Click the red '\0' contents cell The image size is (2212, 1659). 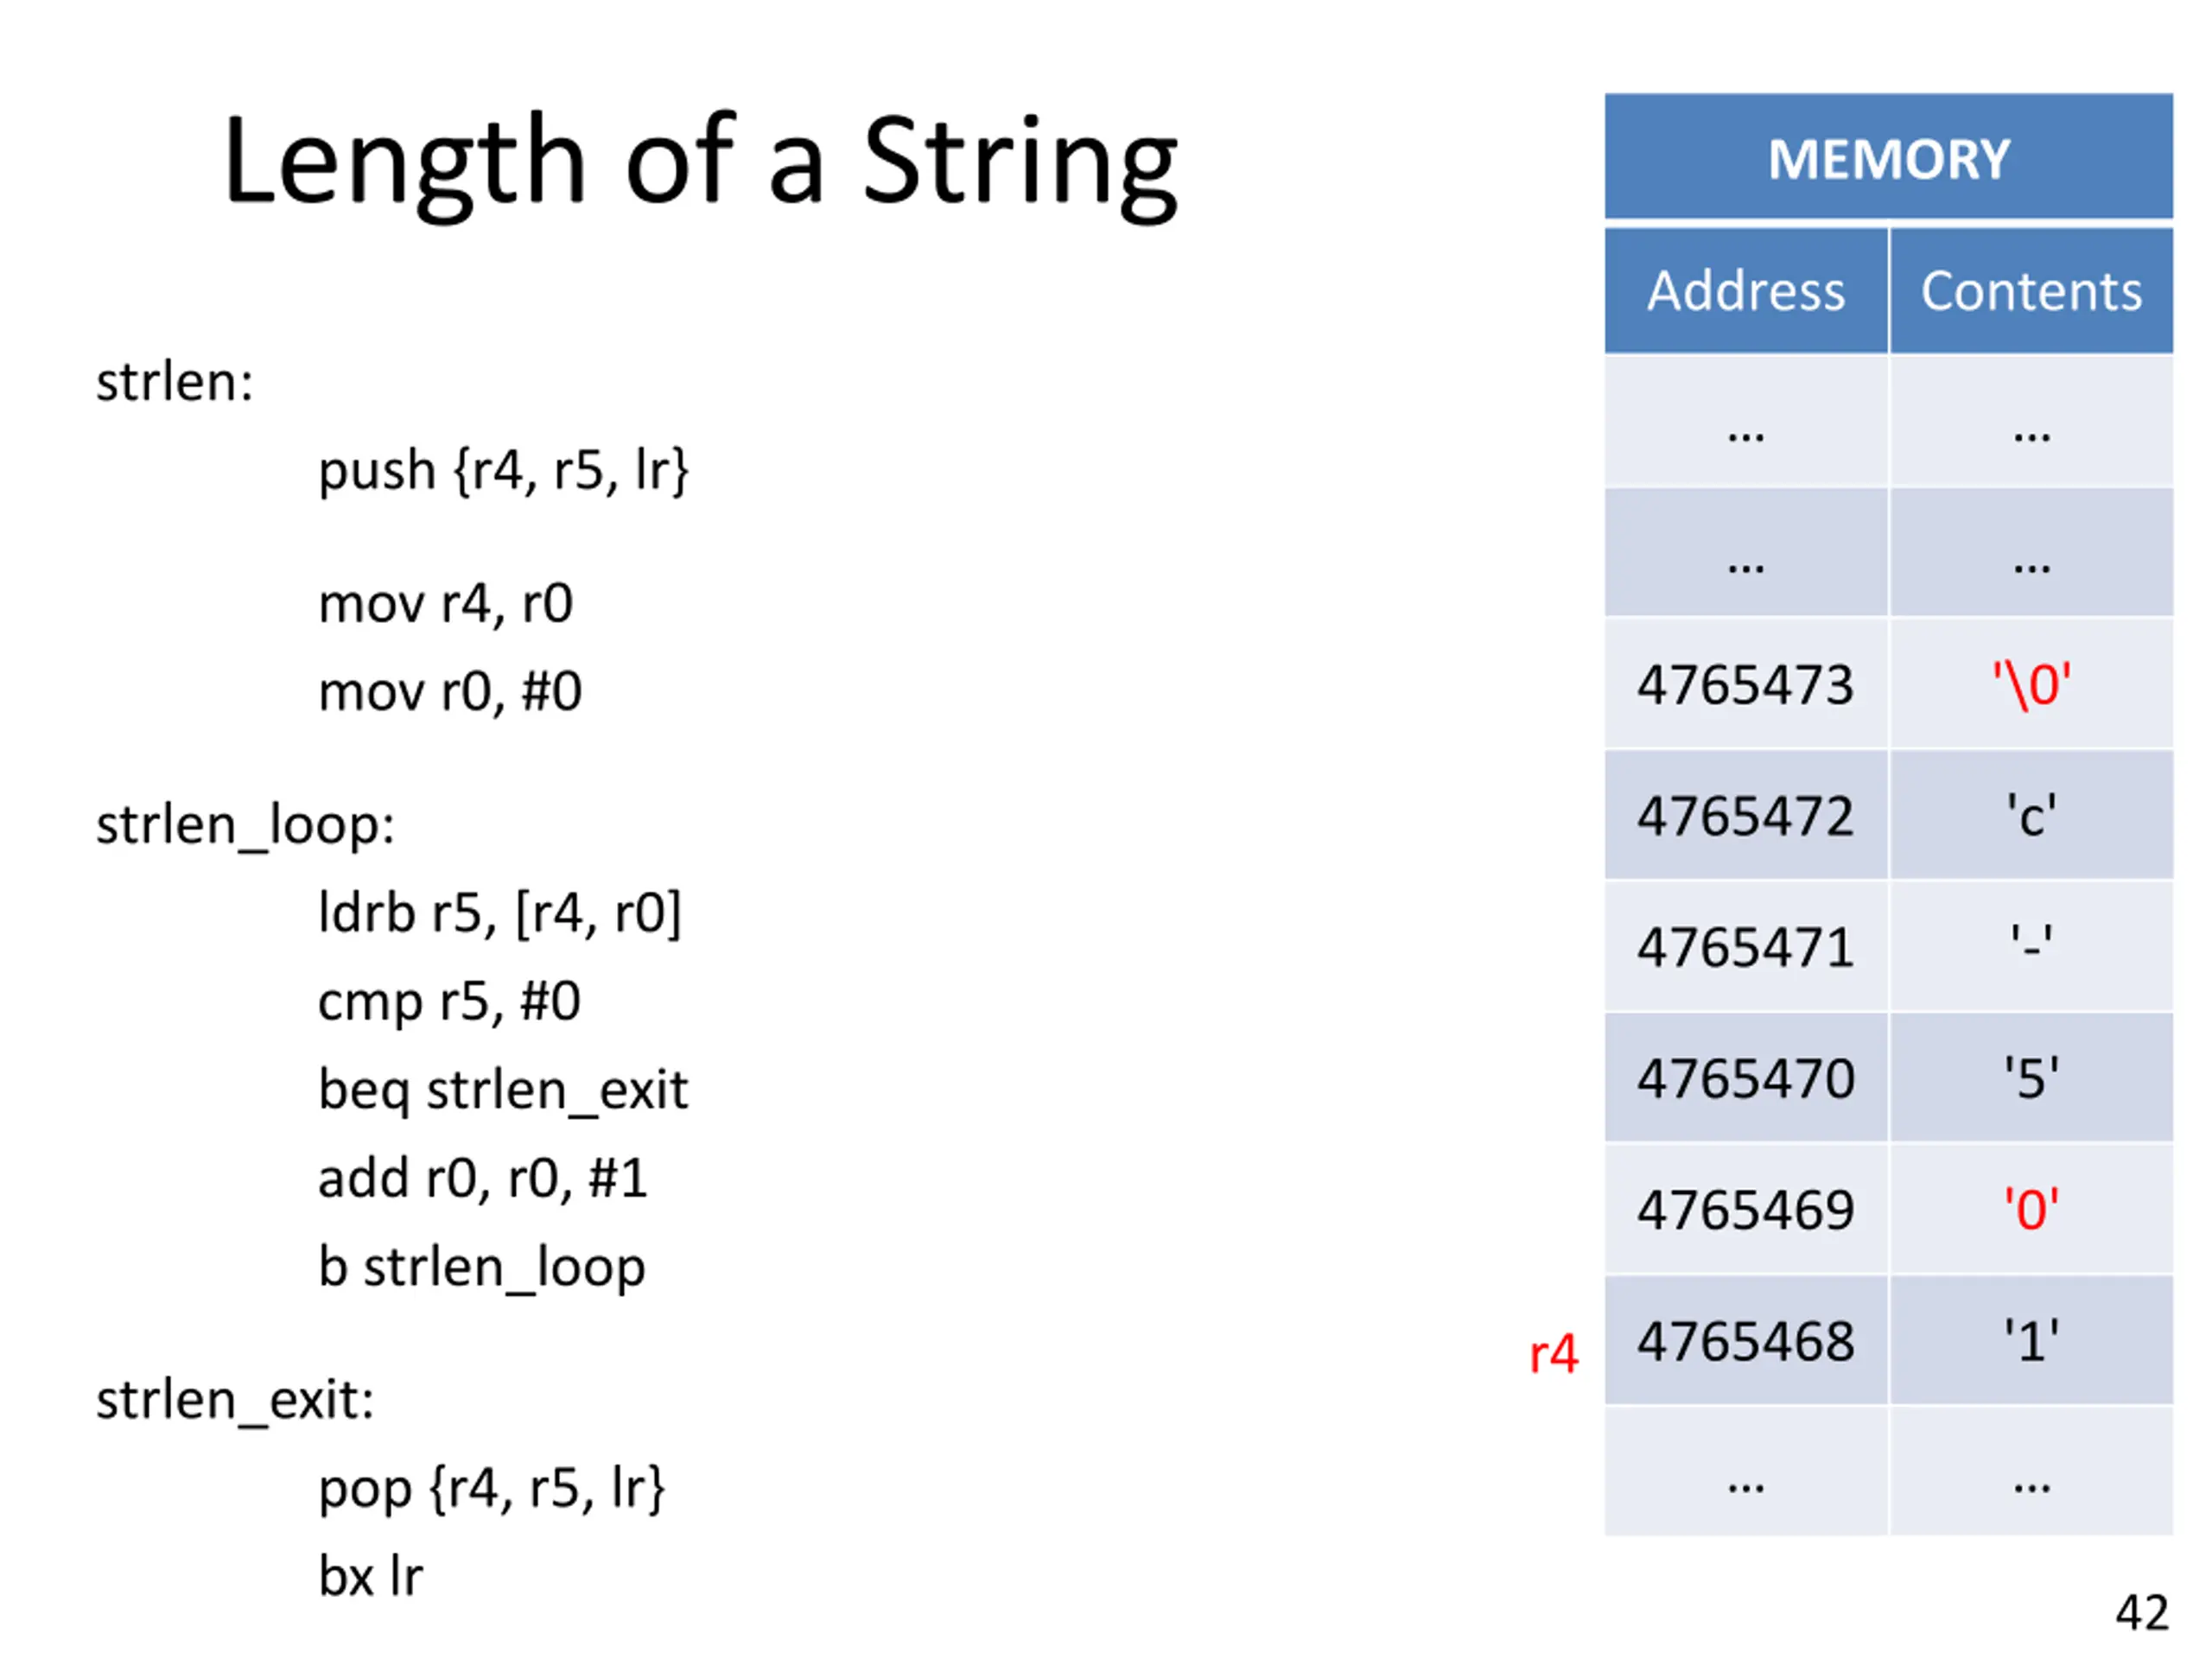click(x=2031, y=684)
